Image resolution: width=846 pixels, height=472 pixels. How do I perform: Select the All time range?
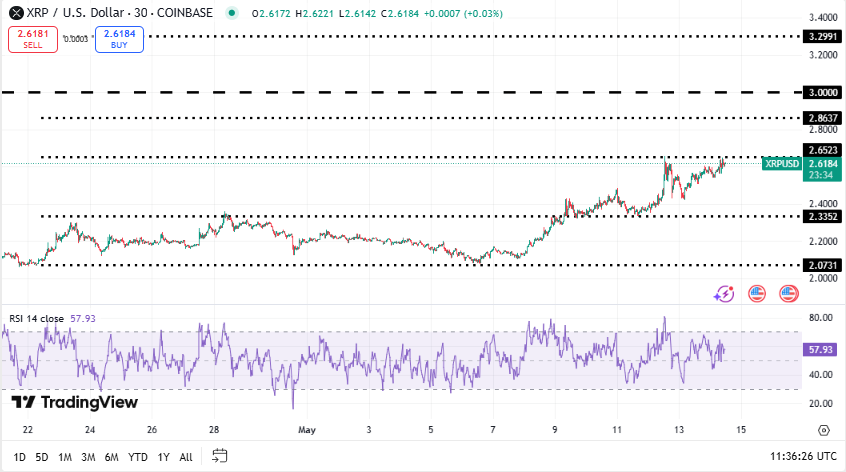pos(186,457)
